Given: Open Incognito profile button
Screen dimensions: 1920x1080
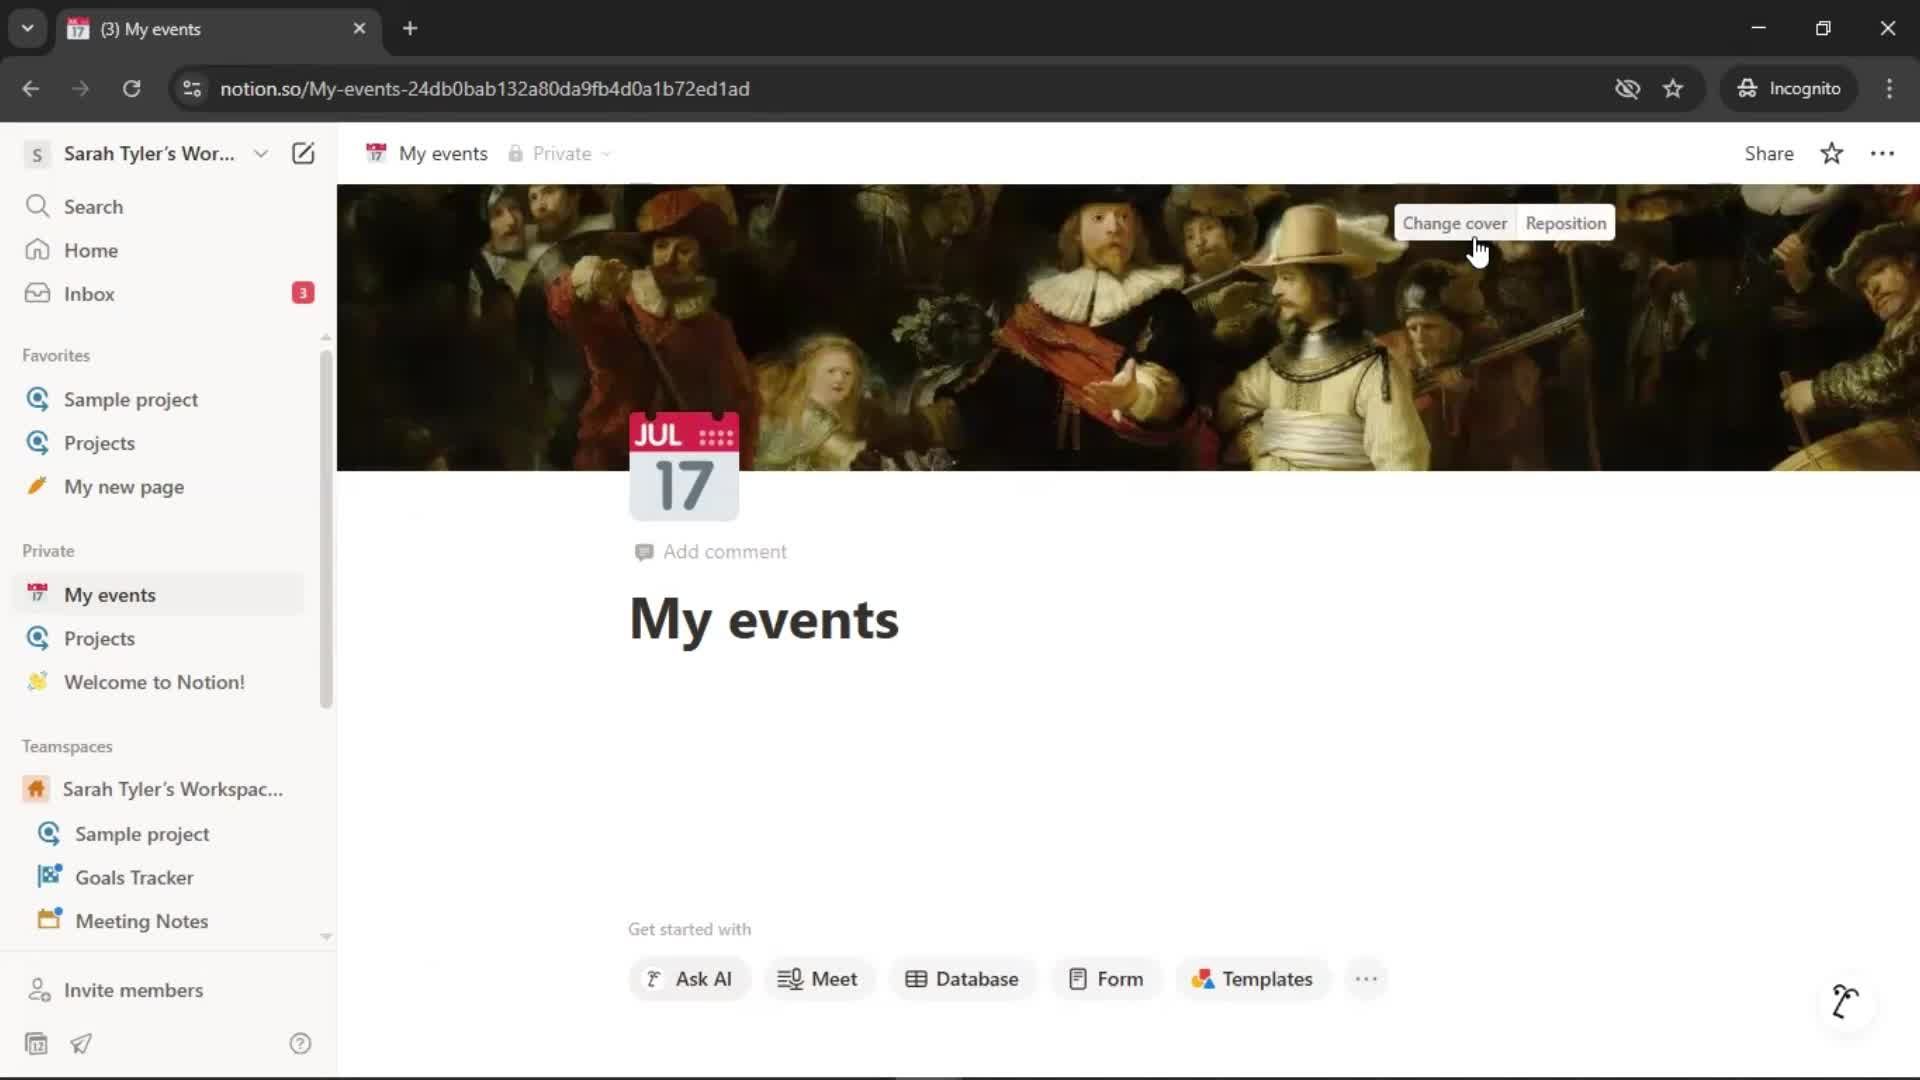Looking at the screenshot, I should pos(1789,89).
